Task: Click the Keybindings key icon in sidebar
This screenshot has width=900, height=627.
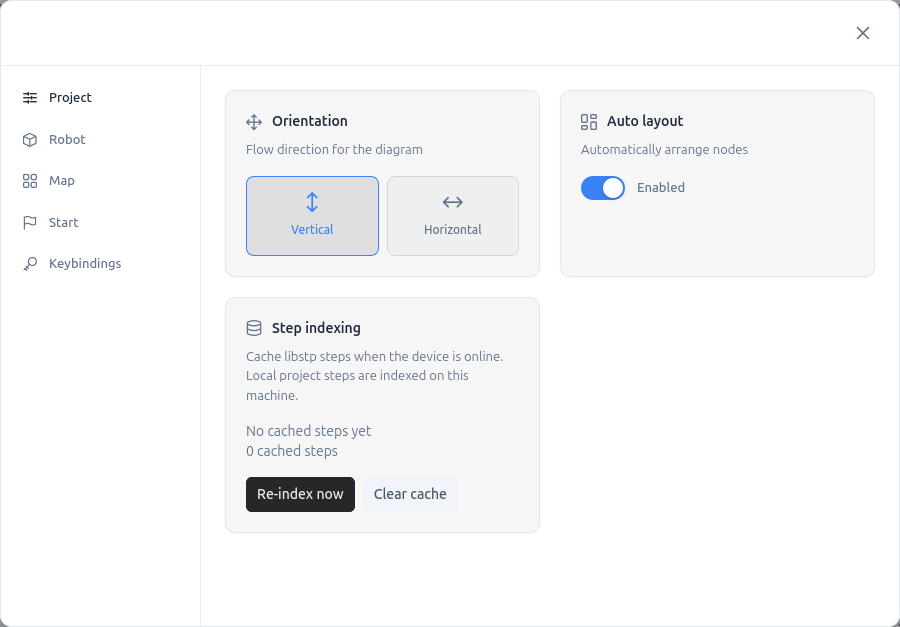Action: pos(29,263)
